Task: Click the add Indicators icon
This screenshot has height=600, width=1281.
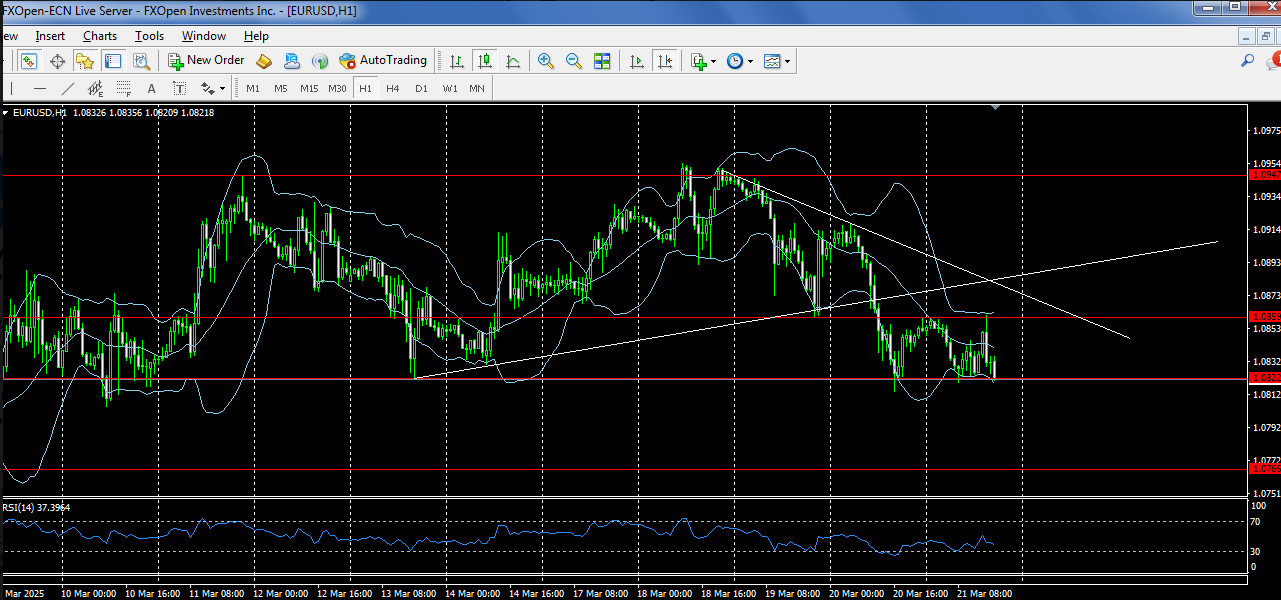Action: point(699,61)
